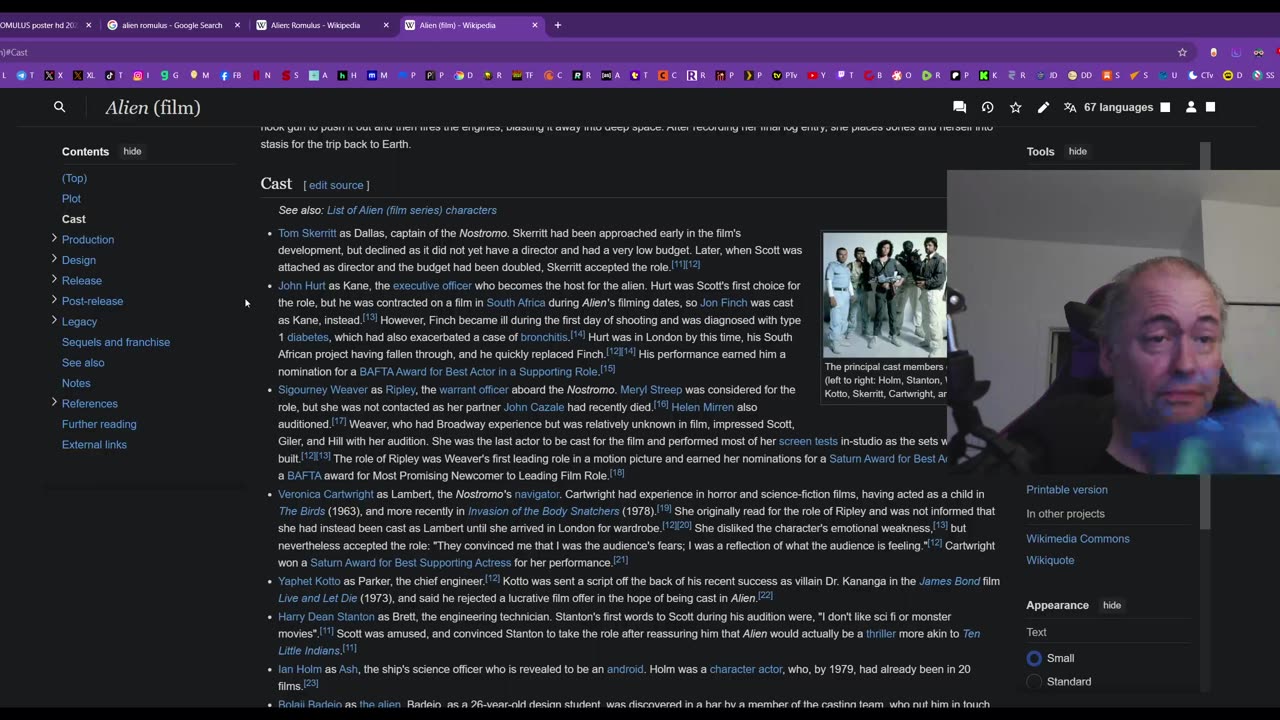Close the 'alien romulus - Google Search' tab

pos(237,25)
